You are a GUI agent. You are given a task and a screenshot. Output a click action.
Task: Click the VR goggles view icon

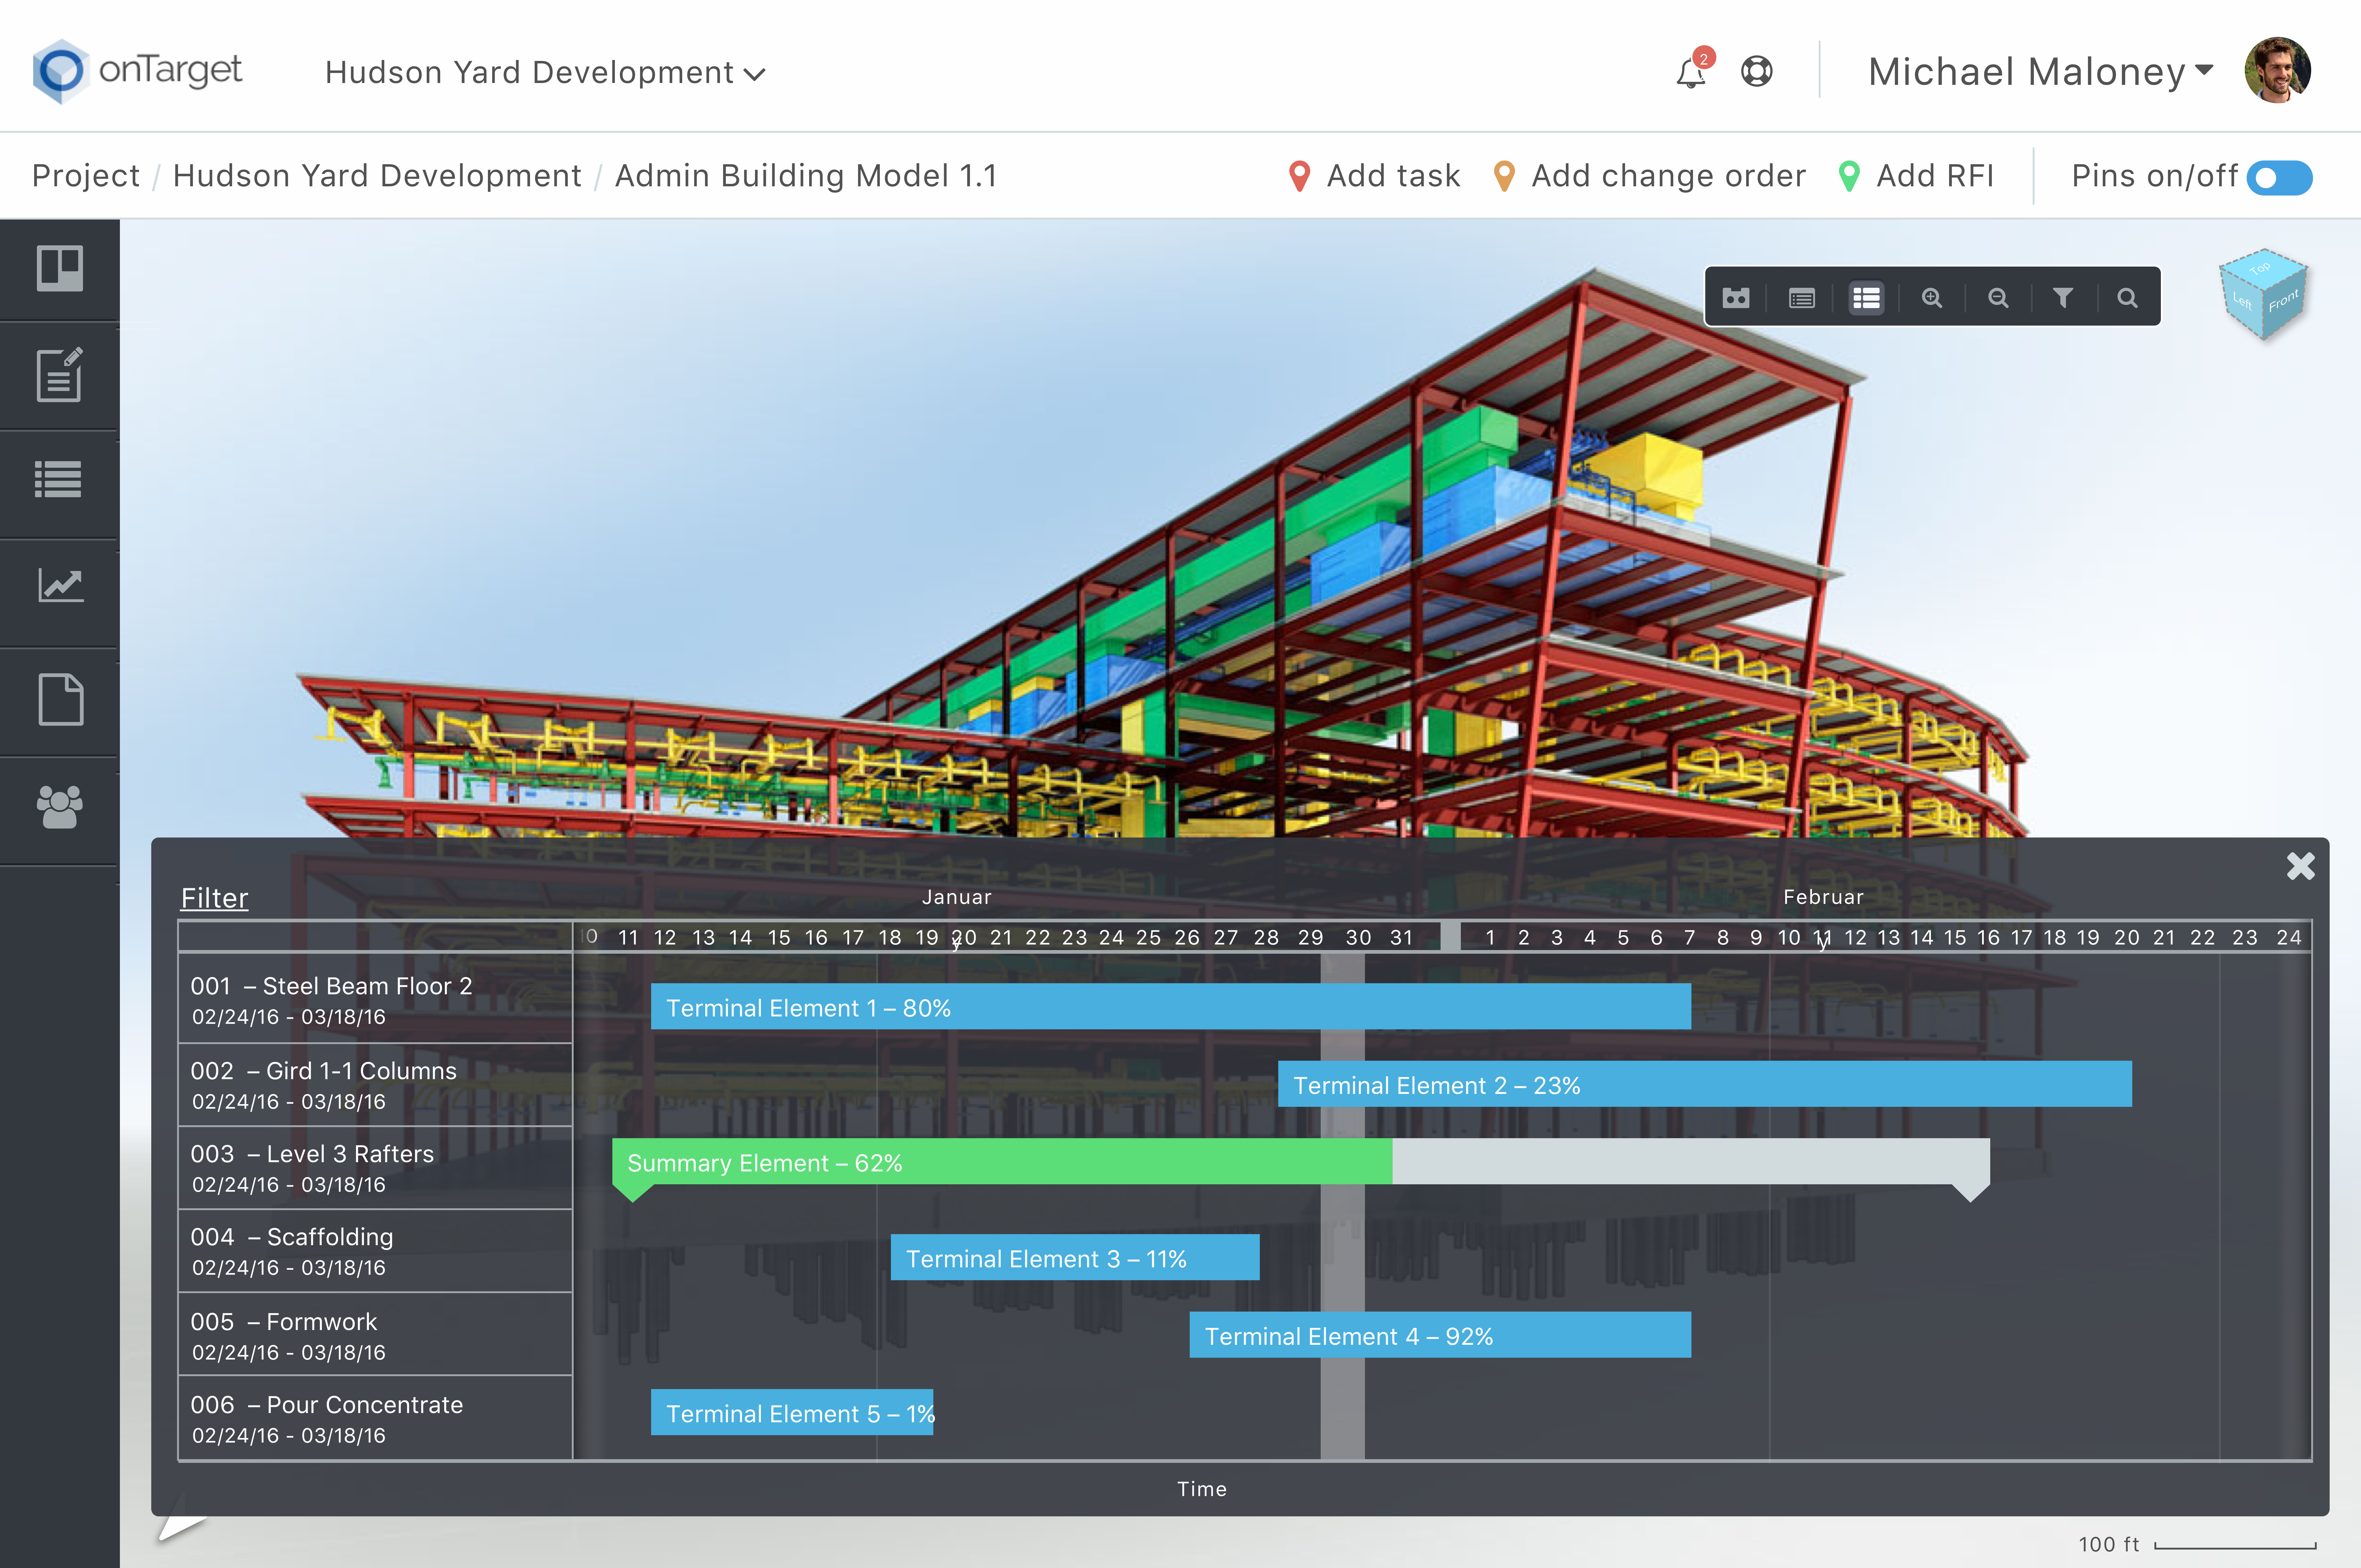tap(1736, 298)
